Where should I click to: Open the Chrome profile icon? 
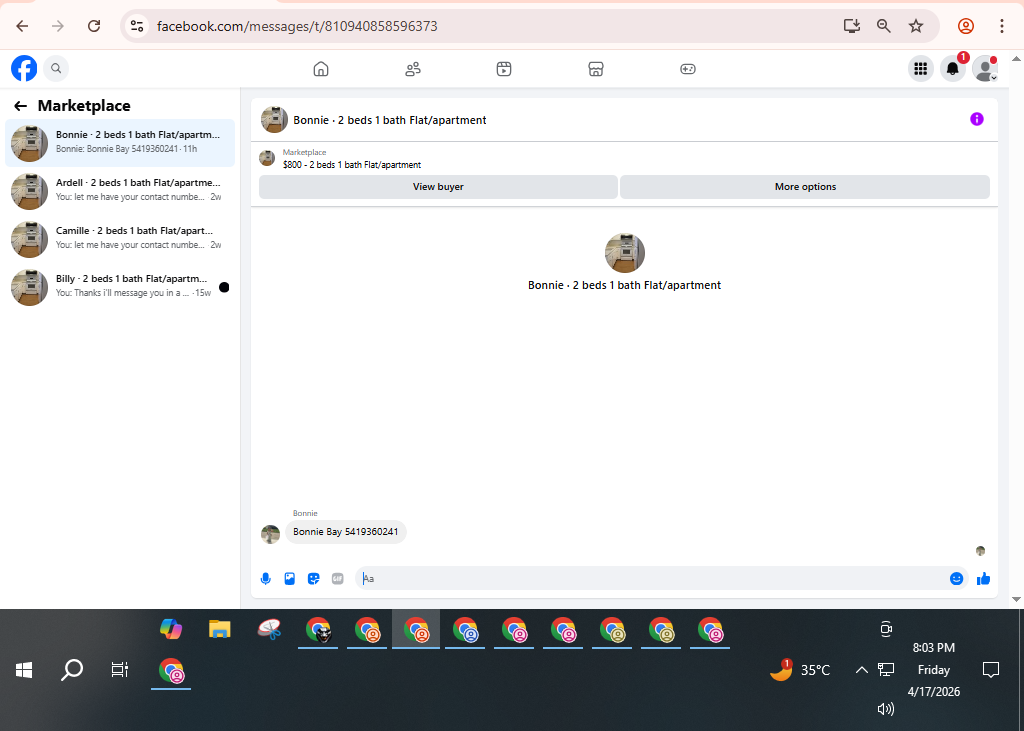(x=966, y=26)
